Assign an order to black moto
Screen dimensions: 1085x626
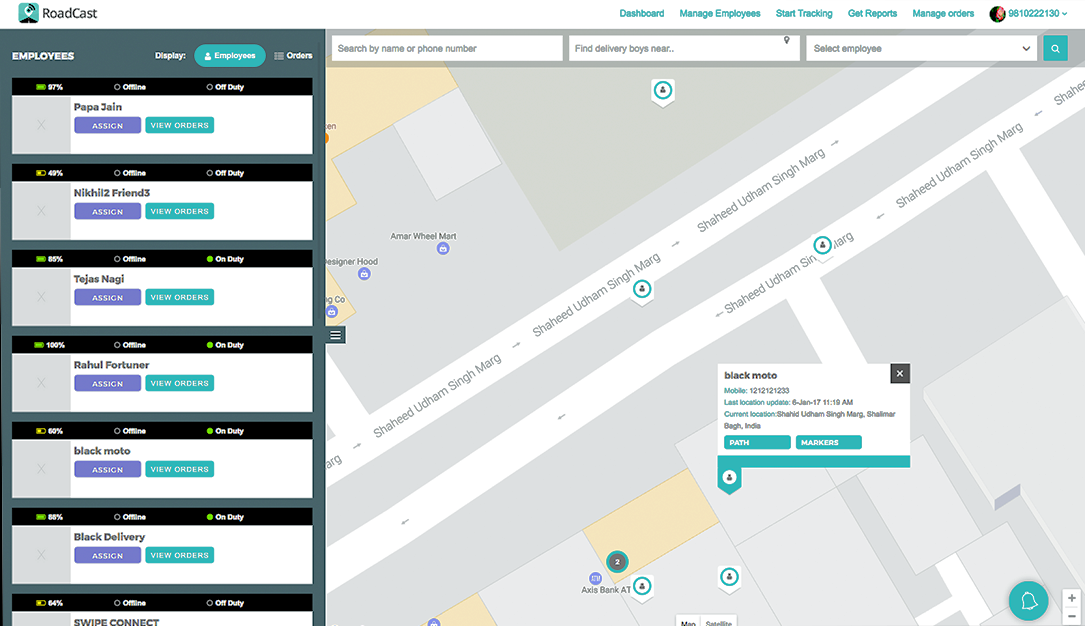tap(107, 469)
